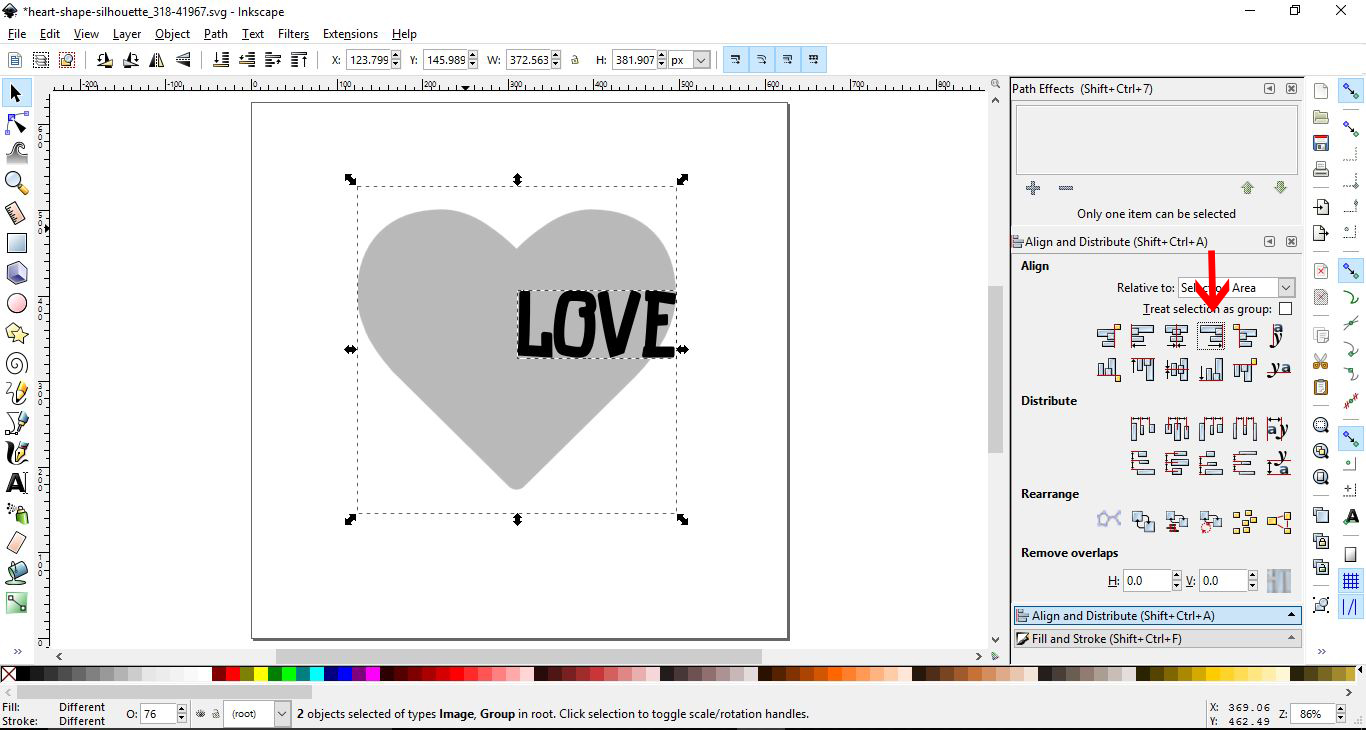Select the Node editing tool

click(16, 123)
